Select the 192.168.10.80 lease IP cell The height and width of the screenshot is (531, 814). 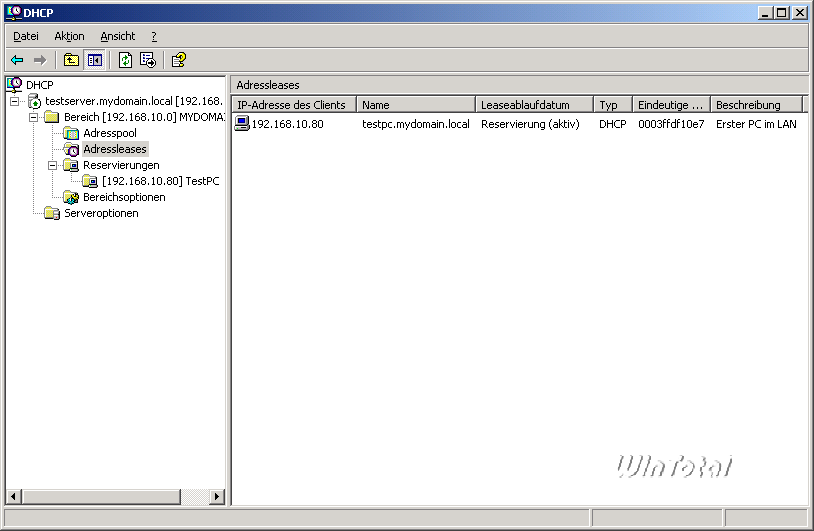coord(288,124)
